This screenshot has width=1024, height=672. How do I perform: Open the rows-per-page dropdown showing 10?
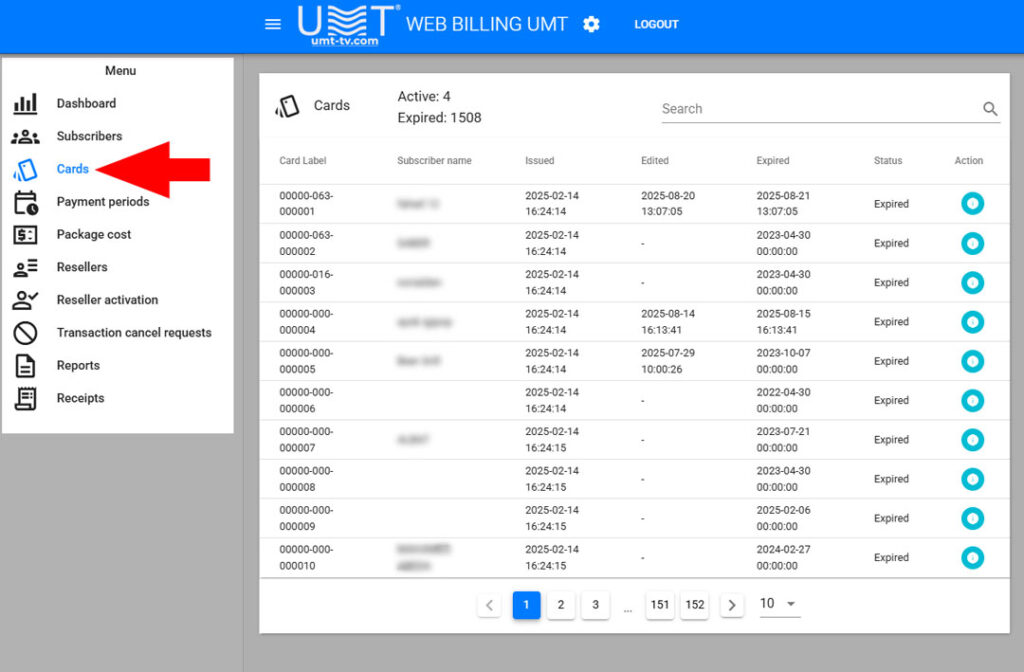click(x=780, y=604)
